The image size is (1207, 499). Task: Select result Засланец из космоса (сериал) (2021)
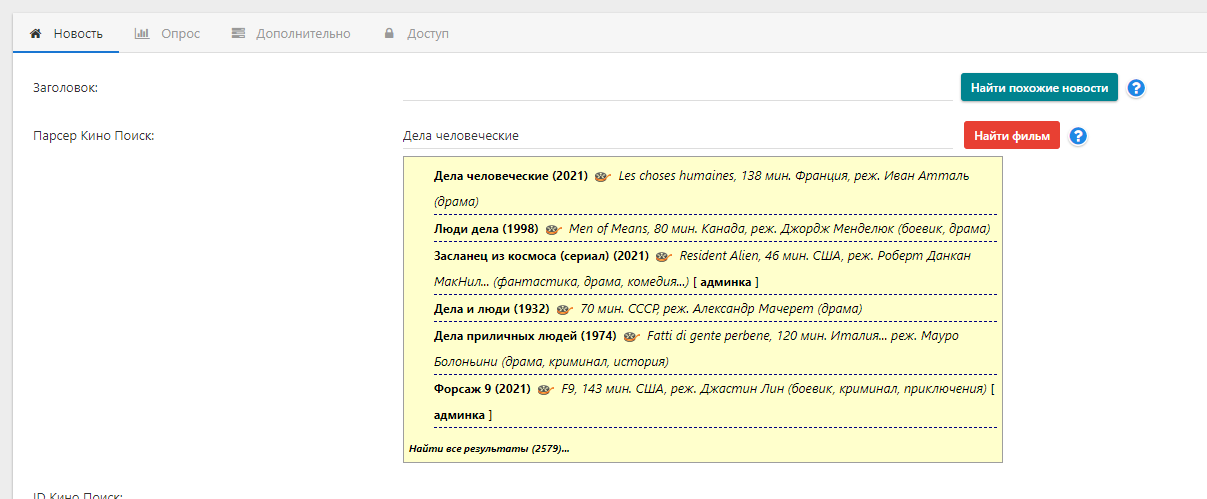pyautogui.click(x=541, y=256)
